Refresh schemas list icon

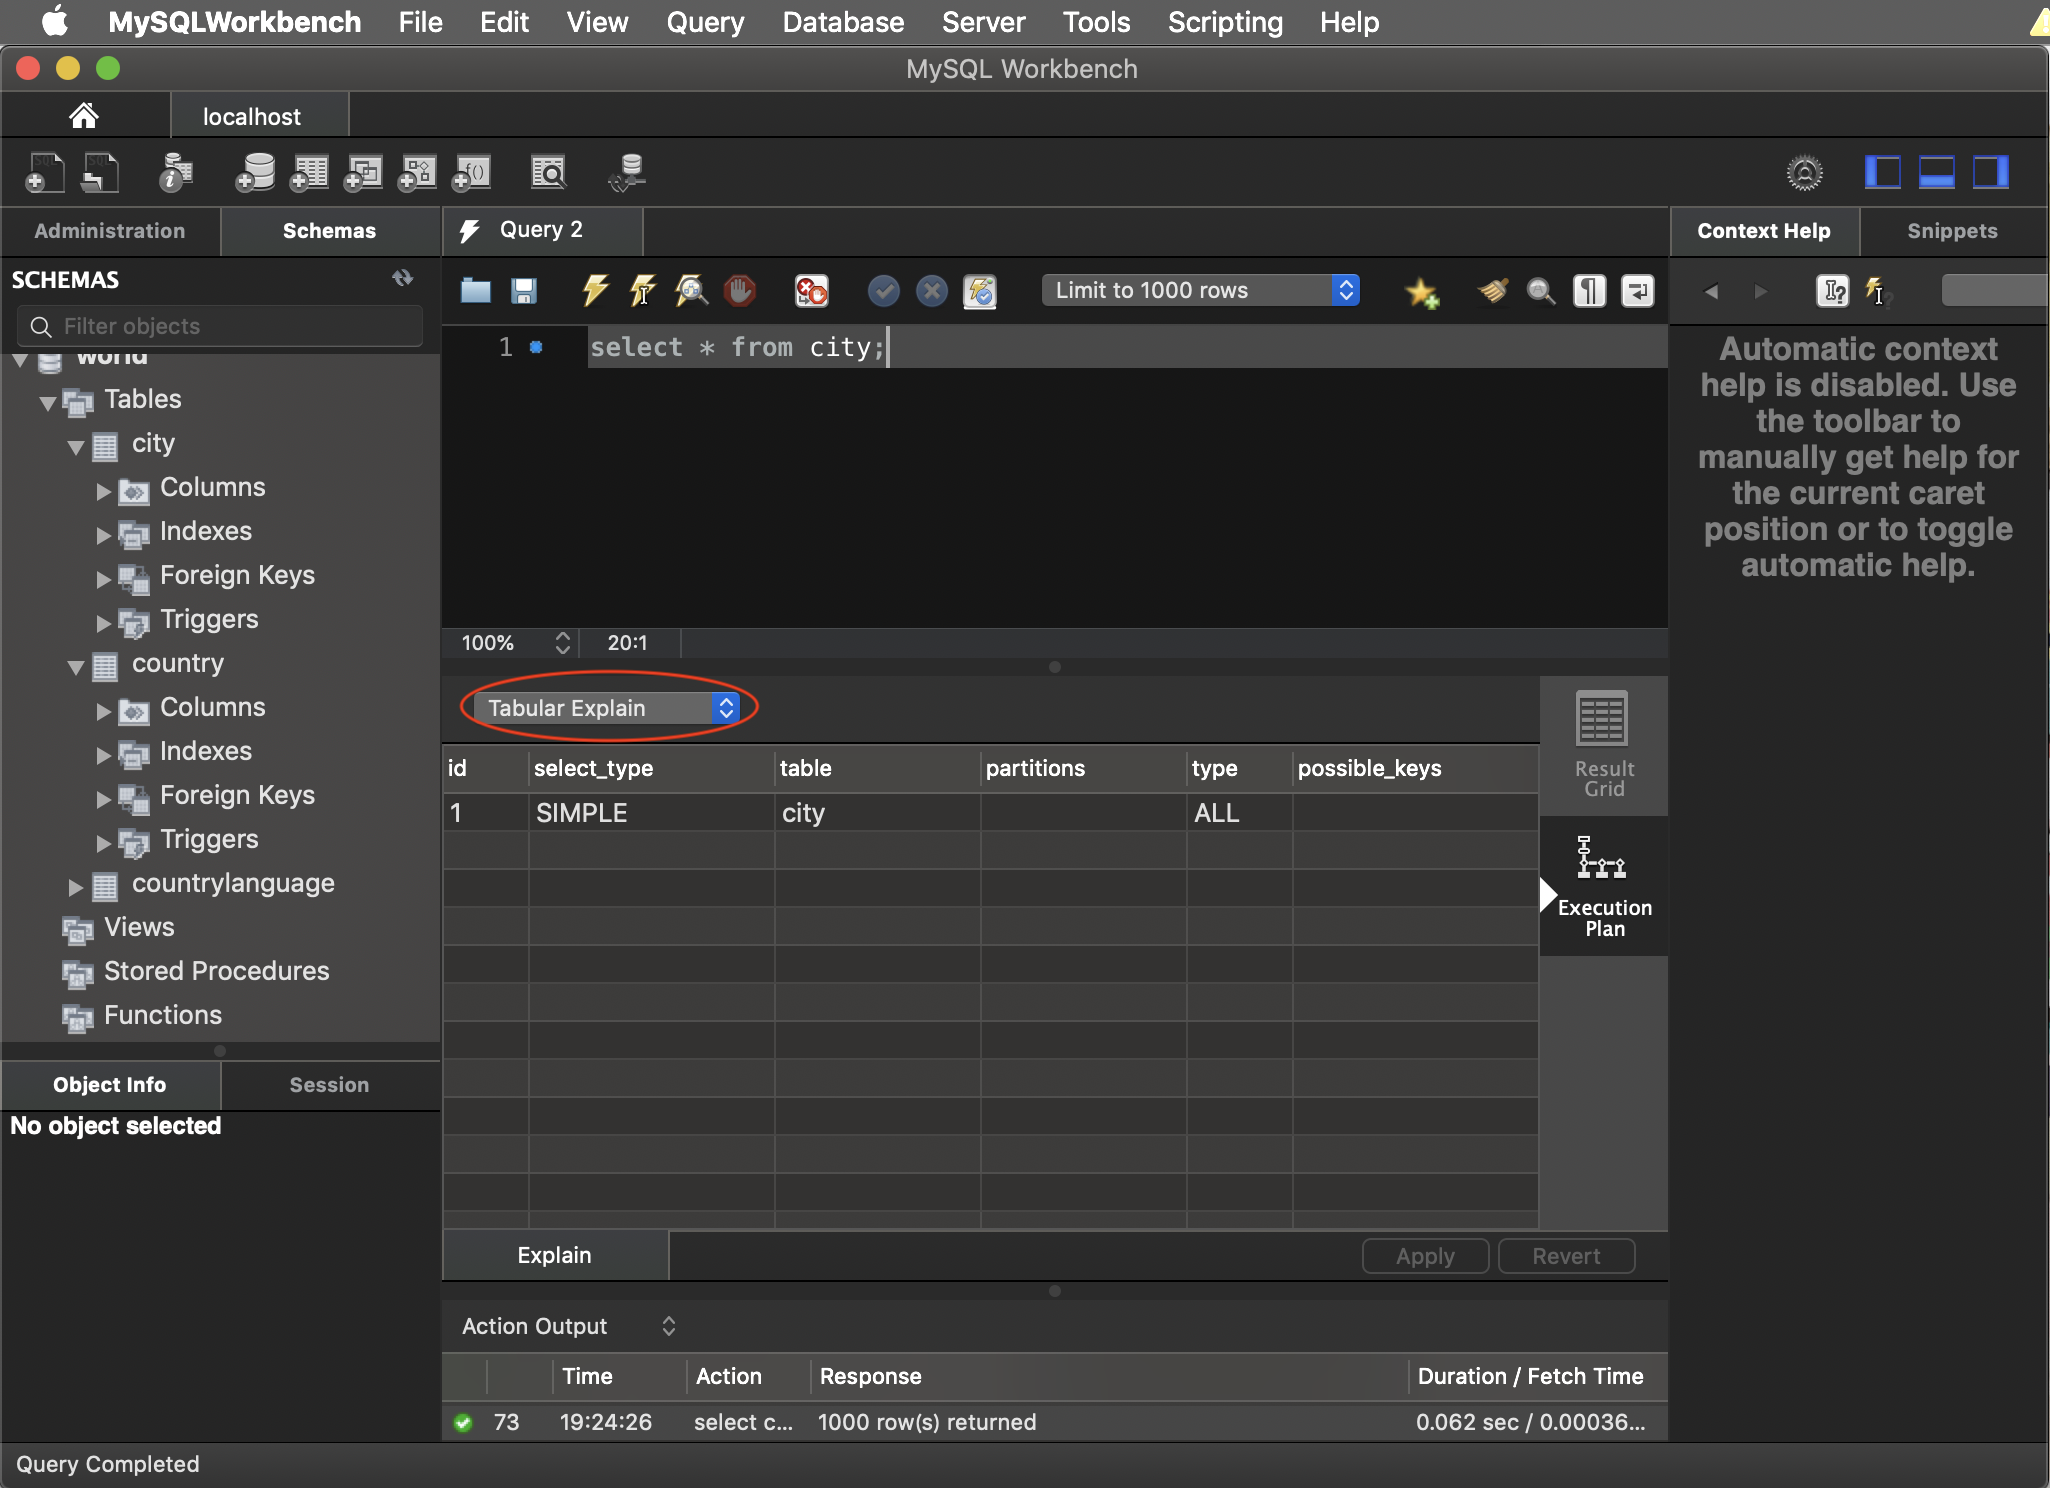click(x=402, y=278)
